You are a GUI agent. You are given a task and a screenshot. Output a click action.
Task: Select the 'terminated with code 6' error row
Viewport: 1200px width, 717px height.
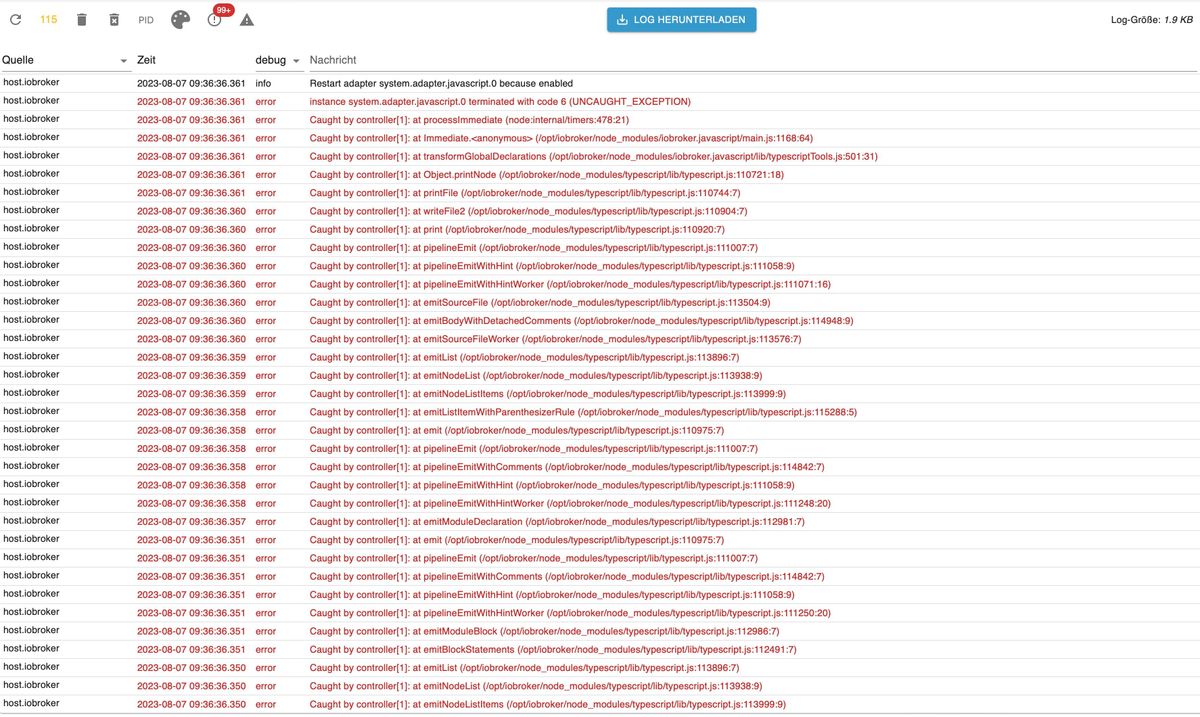600,101
